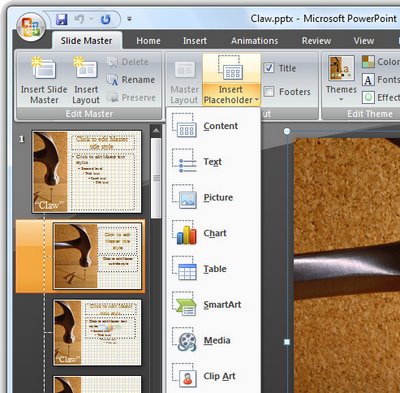This screenshot has width=400, height=393.
Task: Choose the Media placeholder option
Action: coord(213,340)
